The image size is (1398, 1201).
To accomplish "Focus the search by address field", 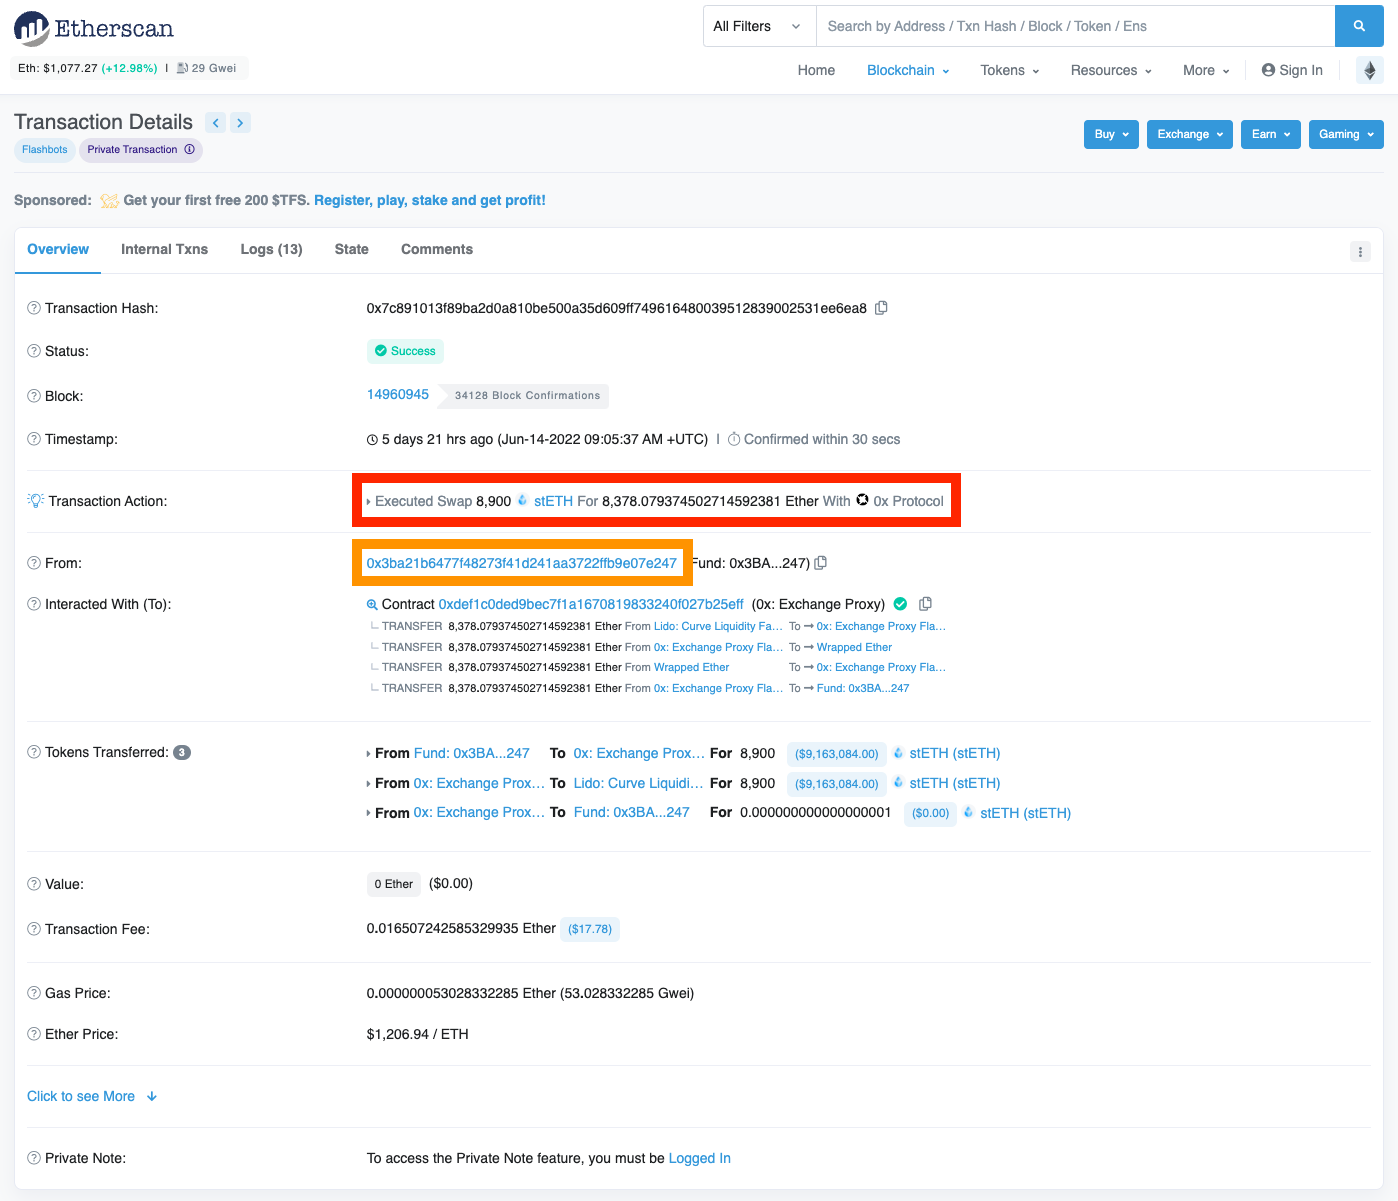I will [x=1075, y=26].
